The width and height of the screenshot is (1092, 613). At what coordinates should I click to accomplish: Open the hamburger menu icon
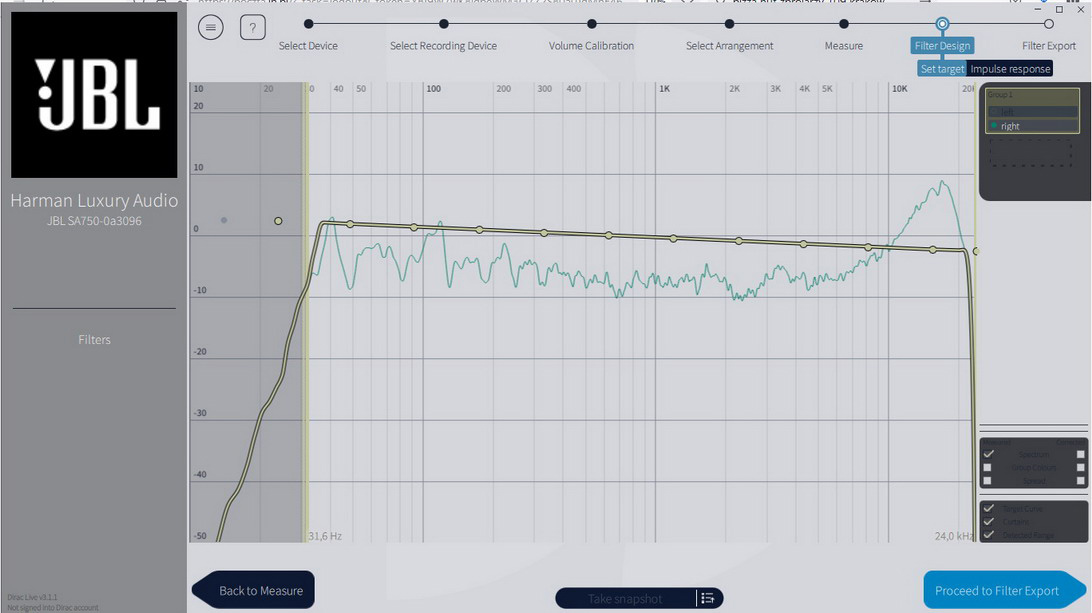[210, 28]
